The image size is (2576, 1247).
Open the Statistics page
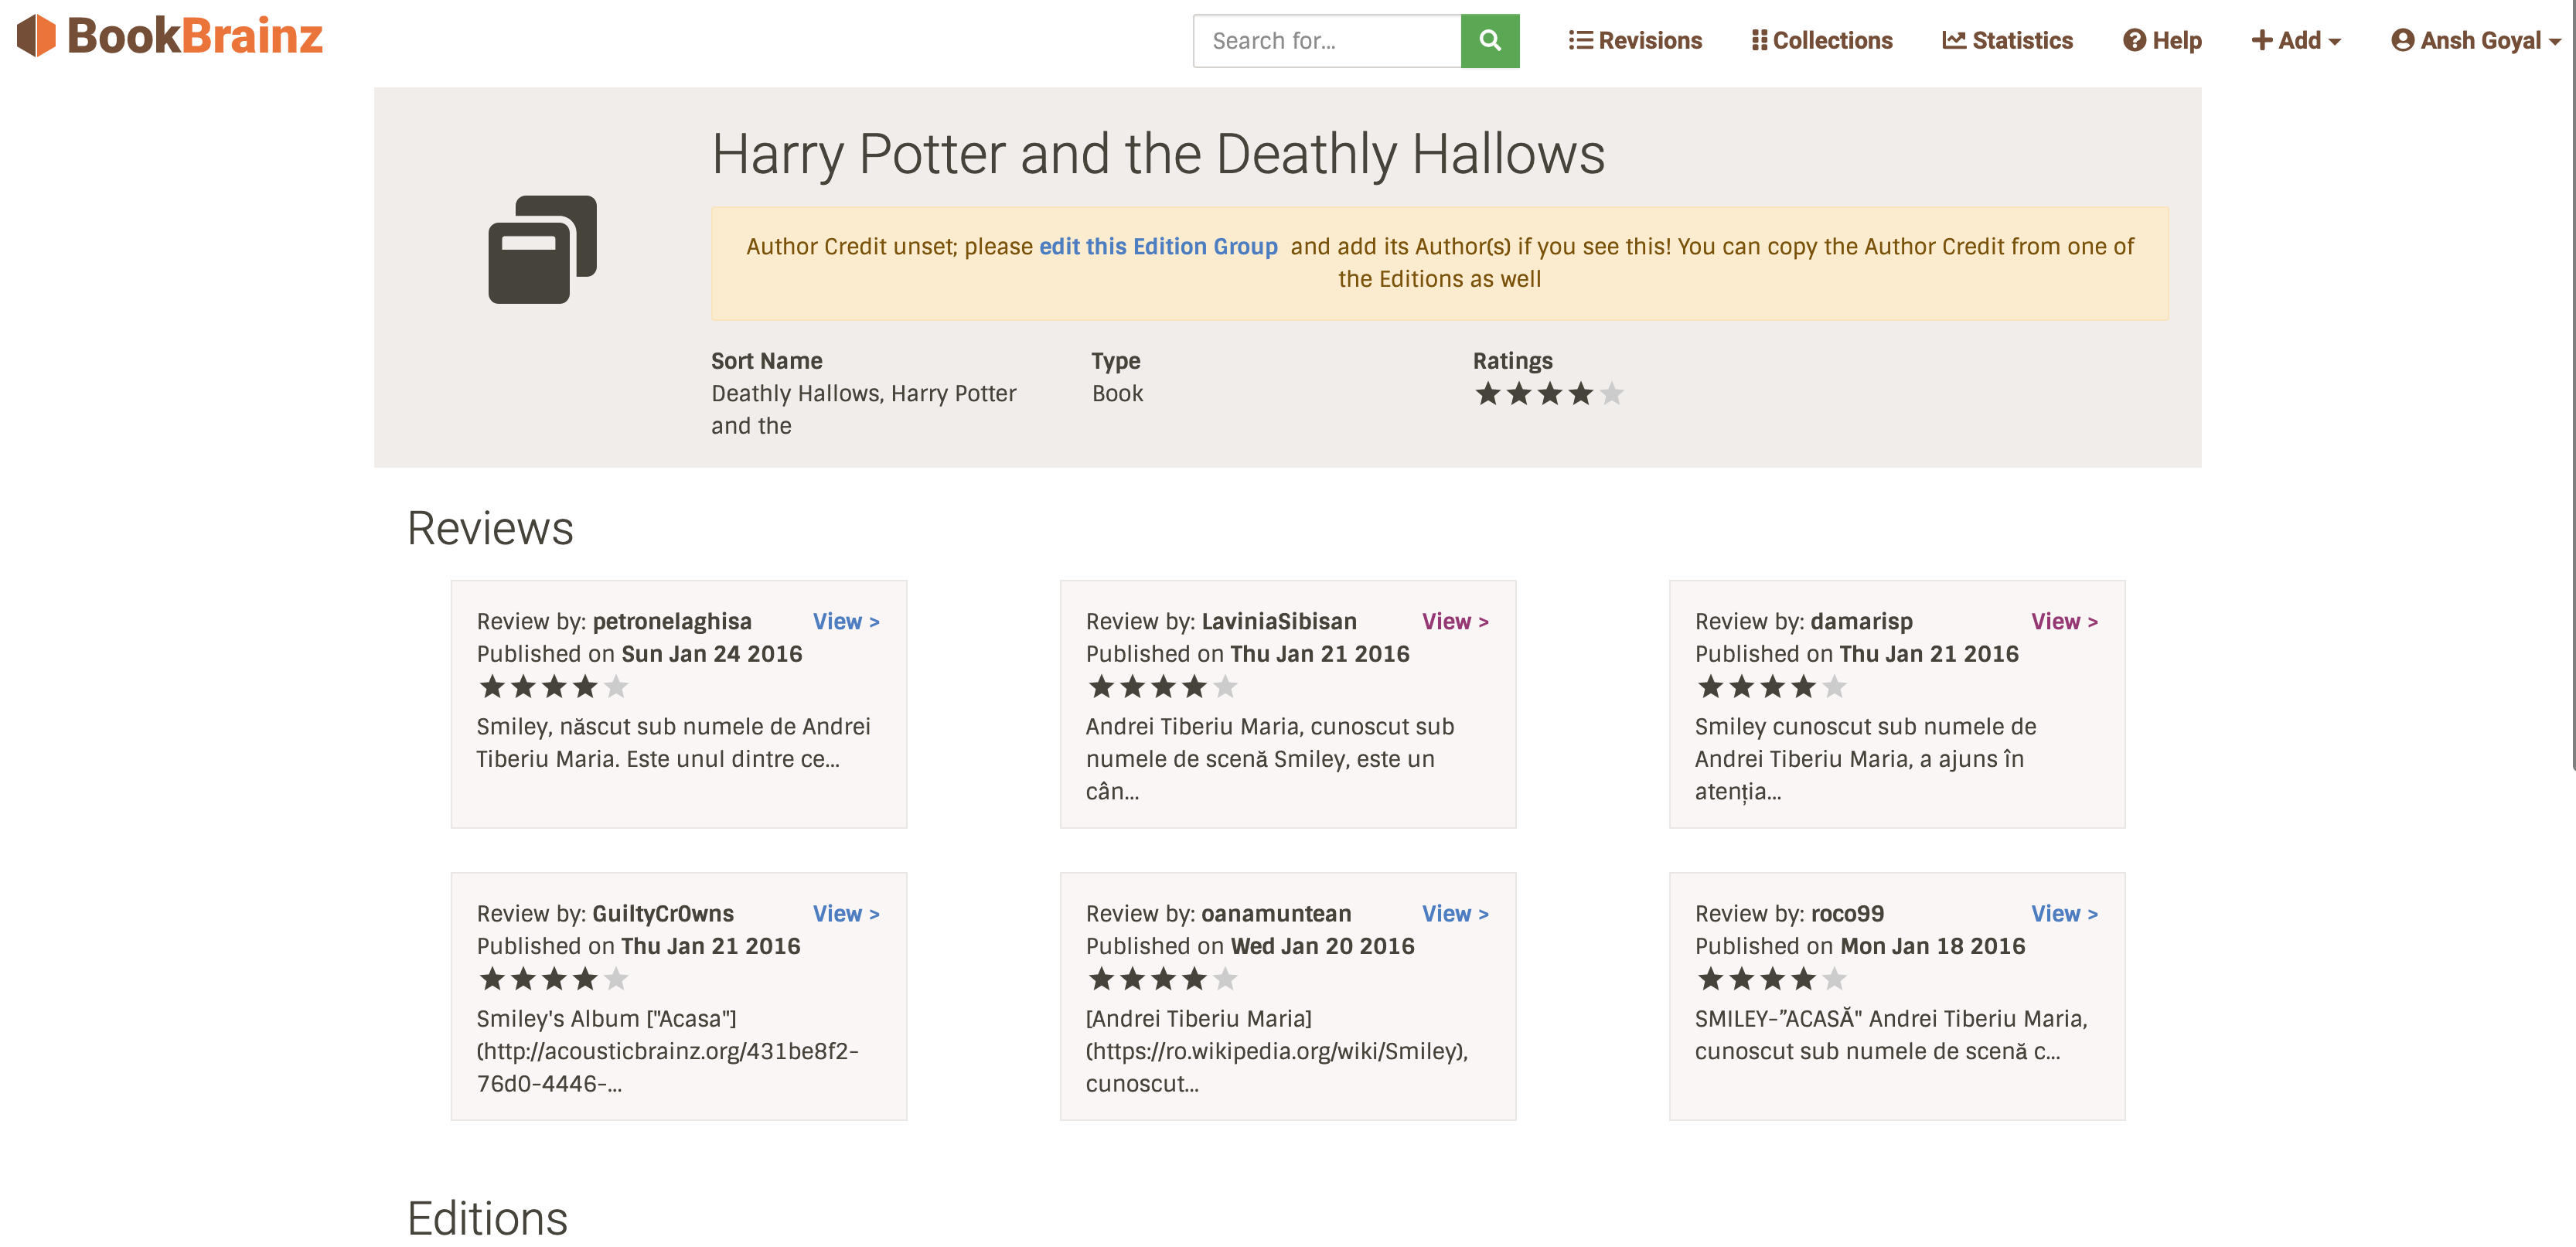tap(2007, 41)
